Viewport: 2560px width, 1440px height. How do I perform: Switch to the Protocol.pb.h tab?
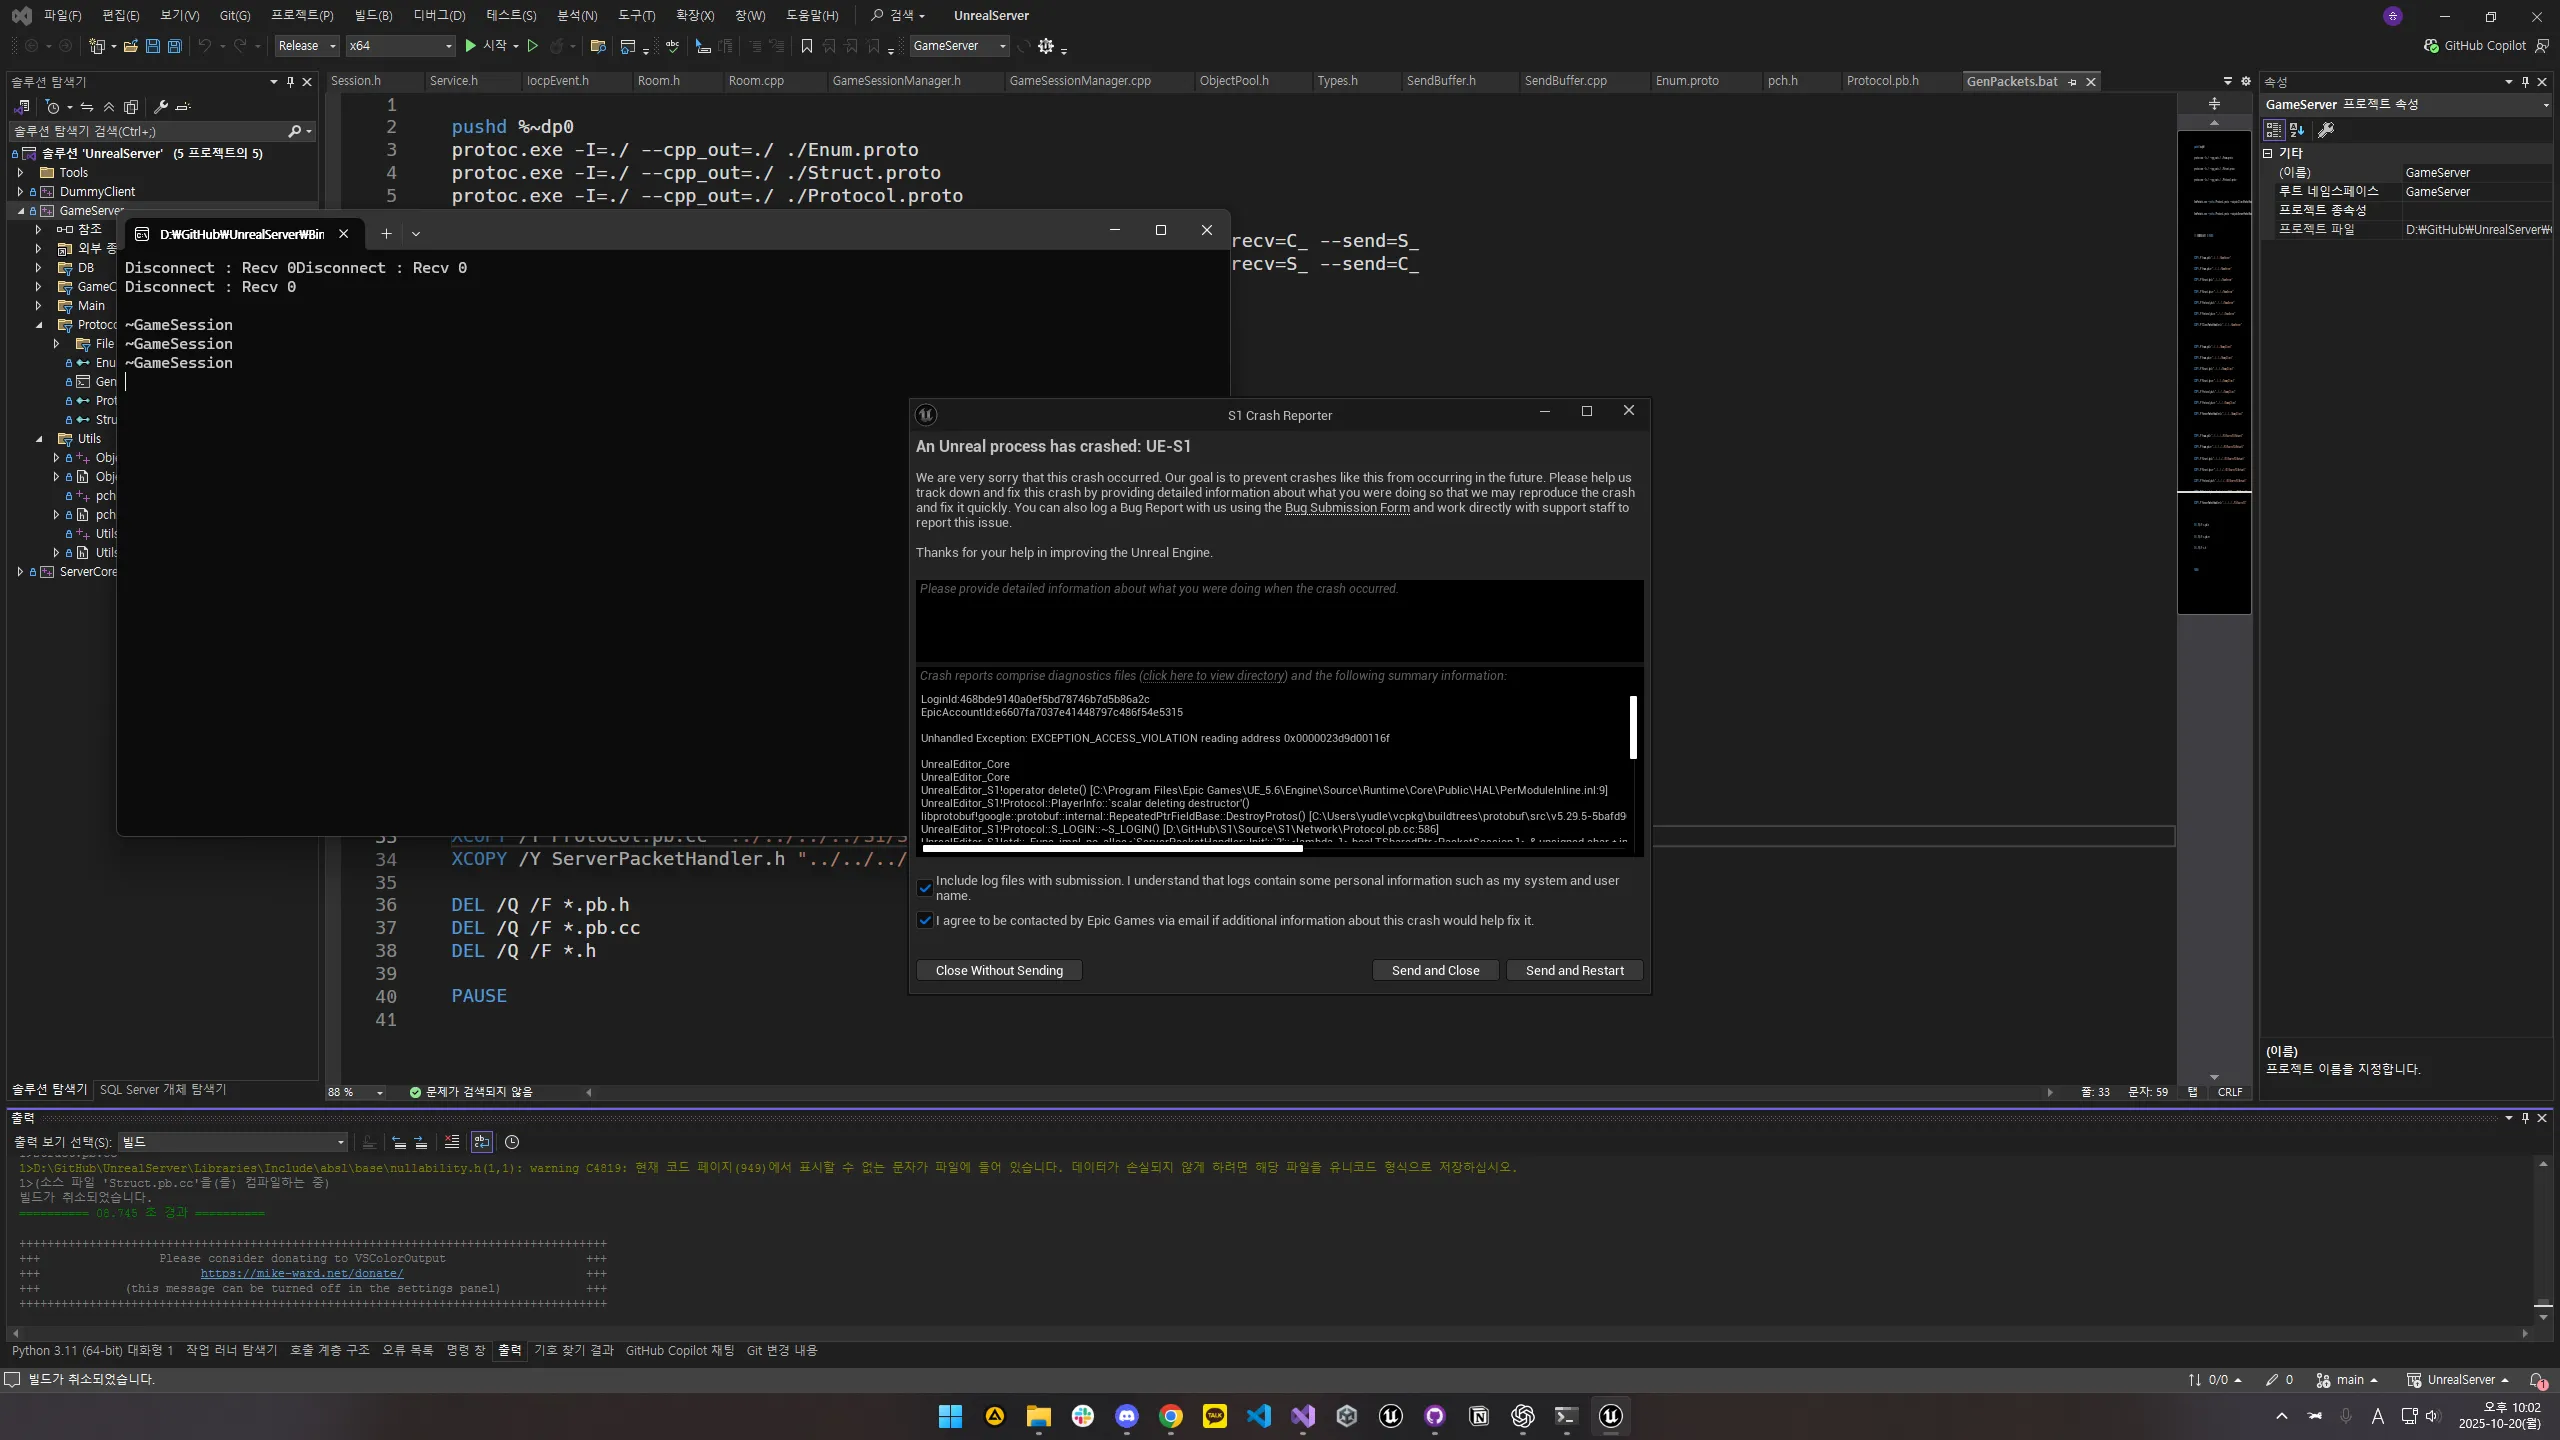(x=1882, y=81)
